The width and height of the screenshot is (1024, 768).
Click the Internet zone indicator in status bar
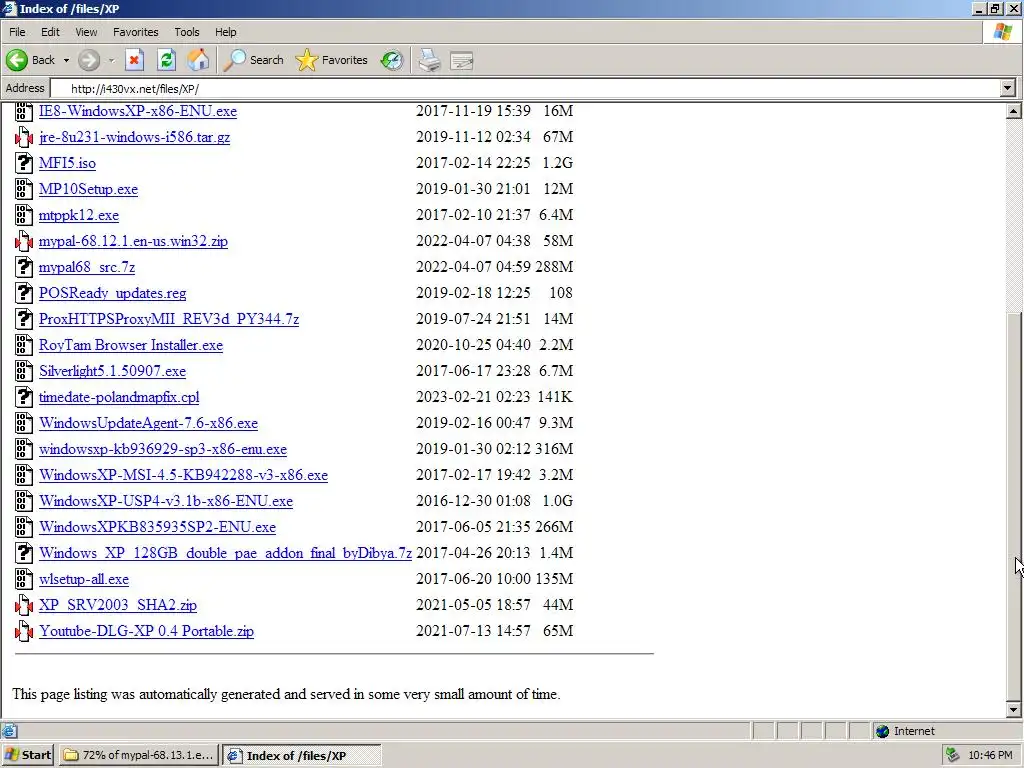click(x=904, y=731)
